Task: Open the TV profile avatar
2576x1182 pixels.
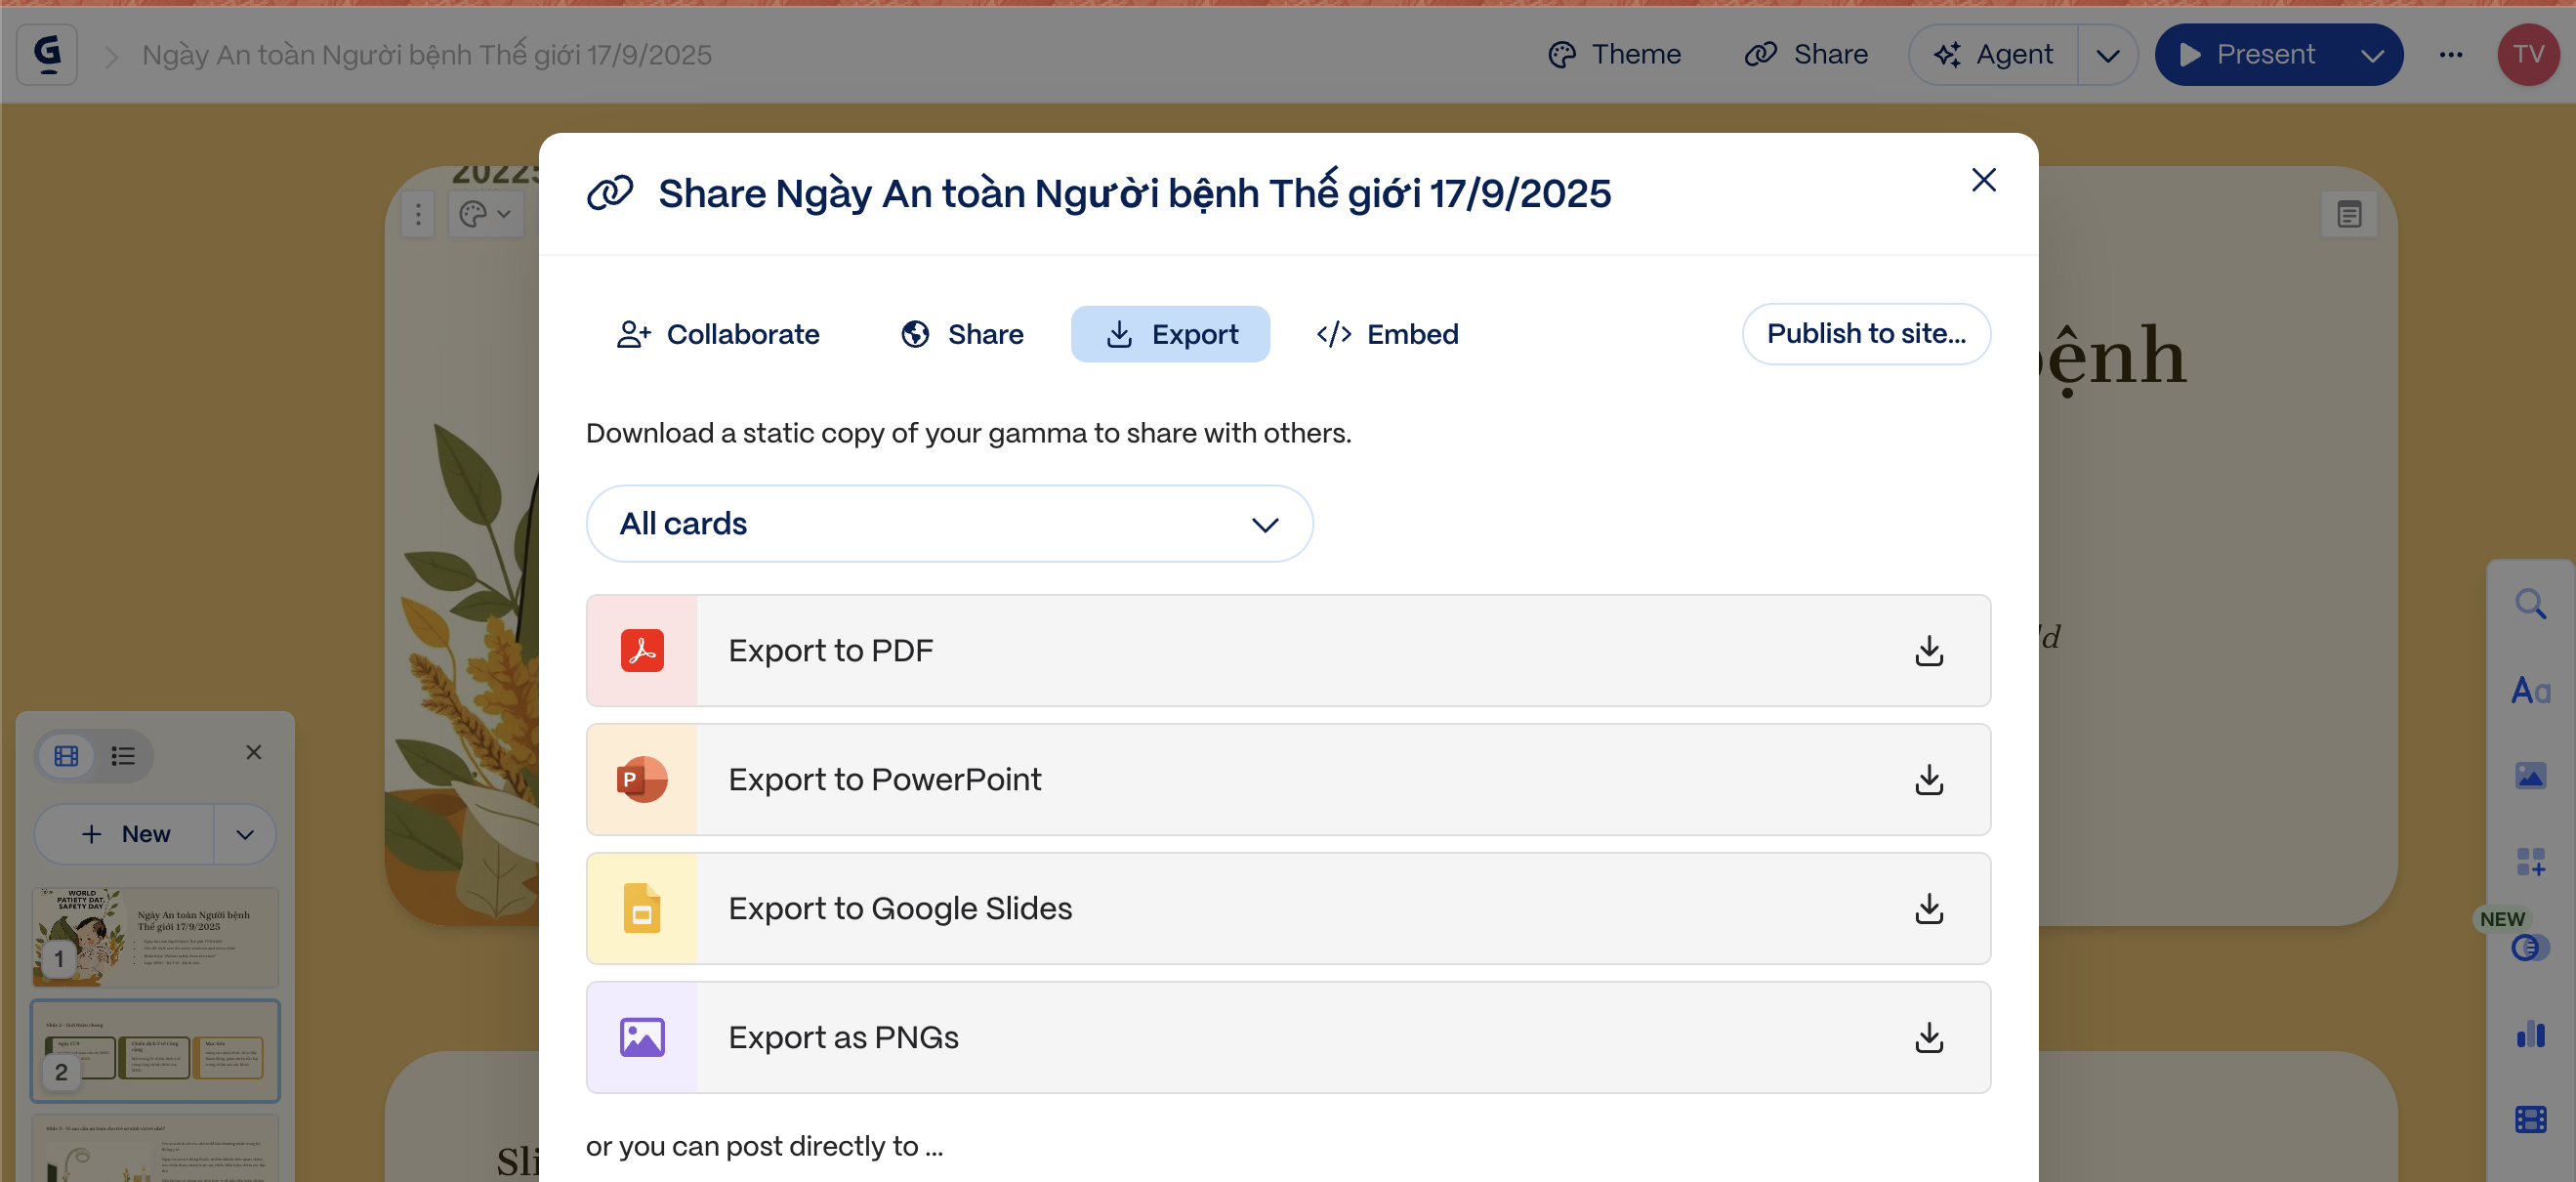Action: [x=2527, y=54]
